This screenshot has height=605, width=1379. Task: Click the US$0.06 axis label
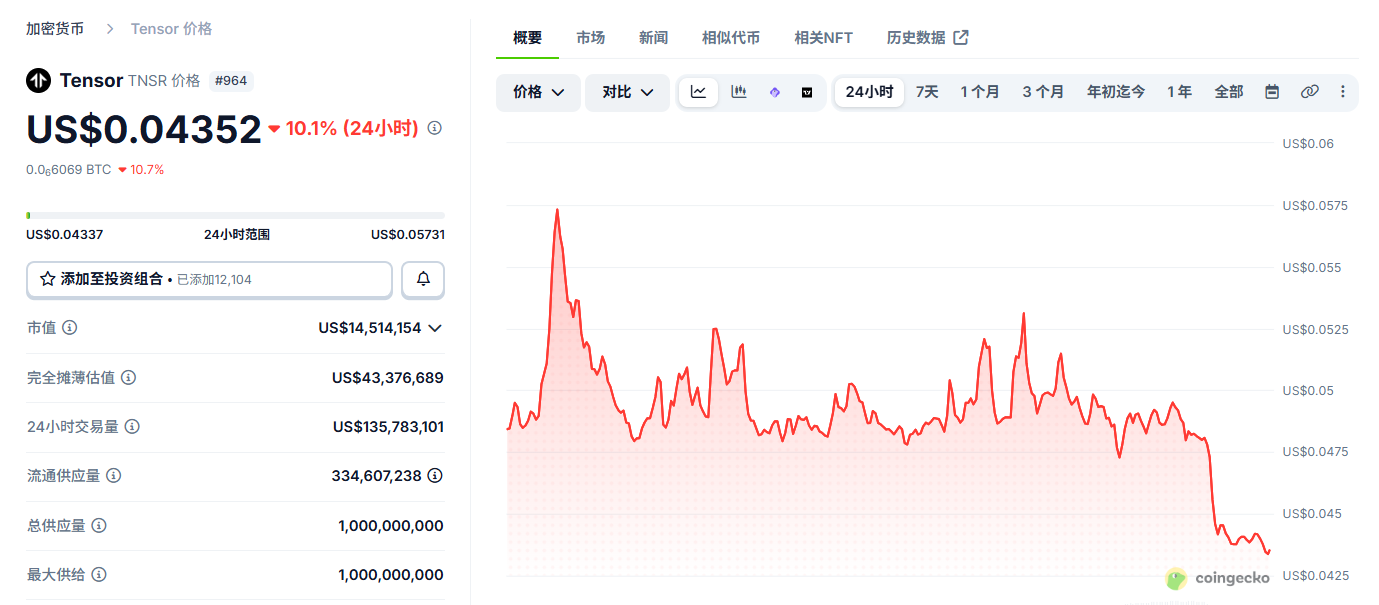point(1308,144)
